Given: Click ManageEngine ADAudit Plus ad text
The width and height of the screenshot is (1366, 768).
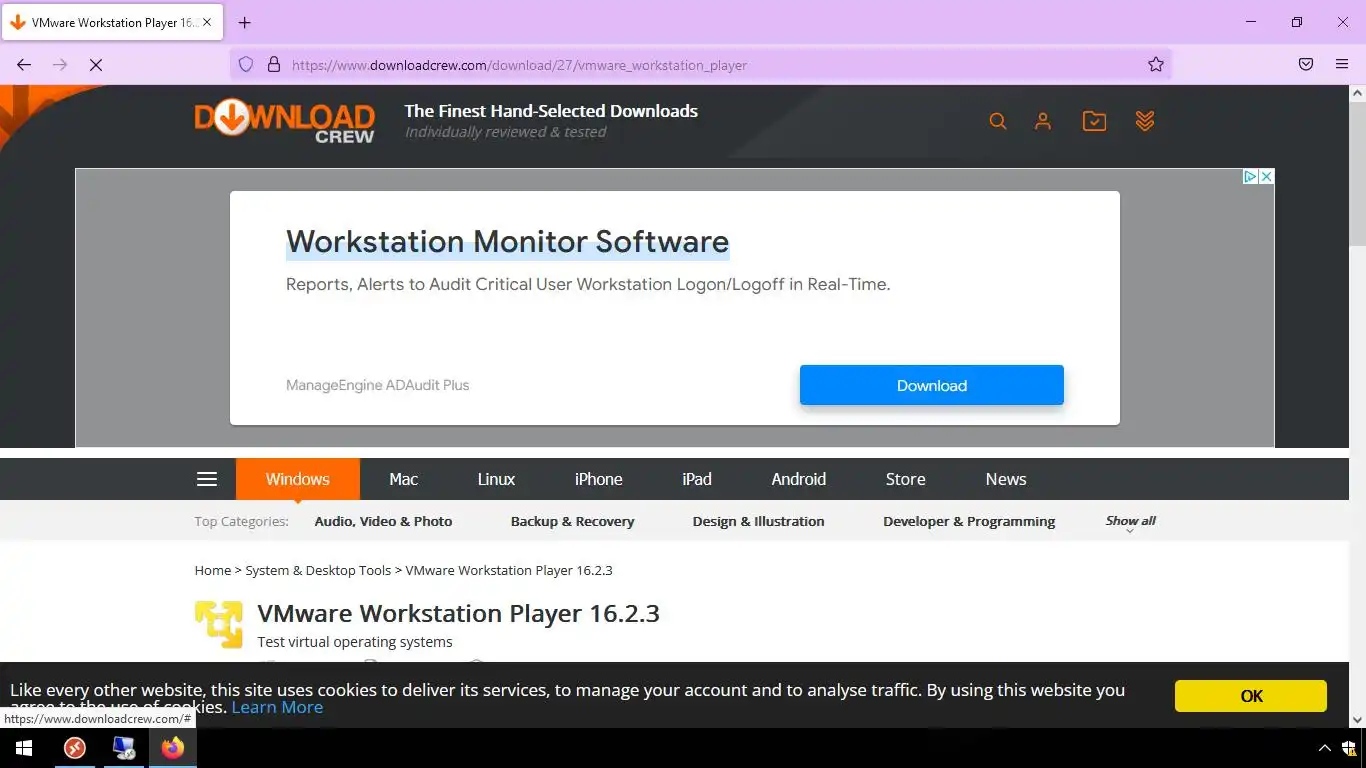Looking at the screenshot, I should click(x=378, y=385).
